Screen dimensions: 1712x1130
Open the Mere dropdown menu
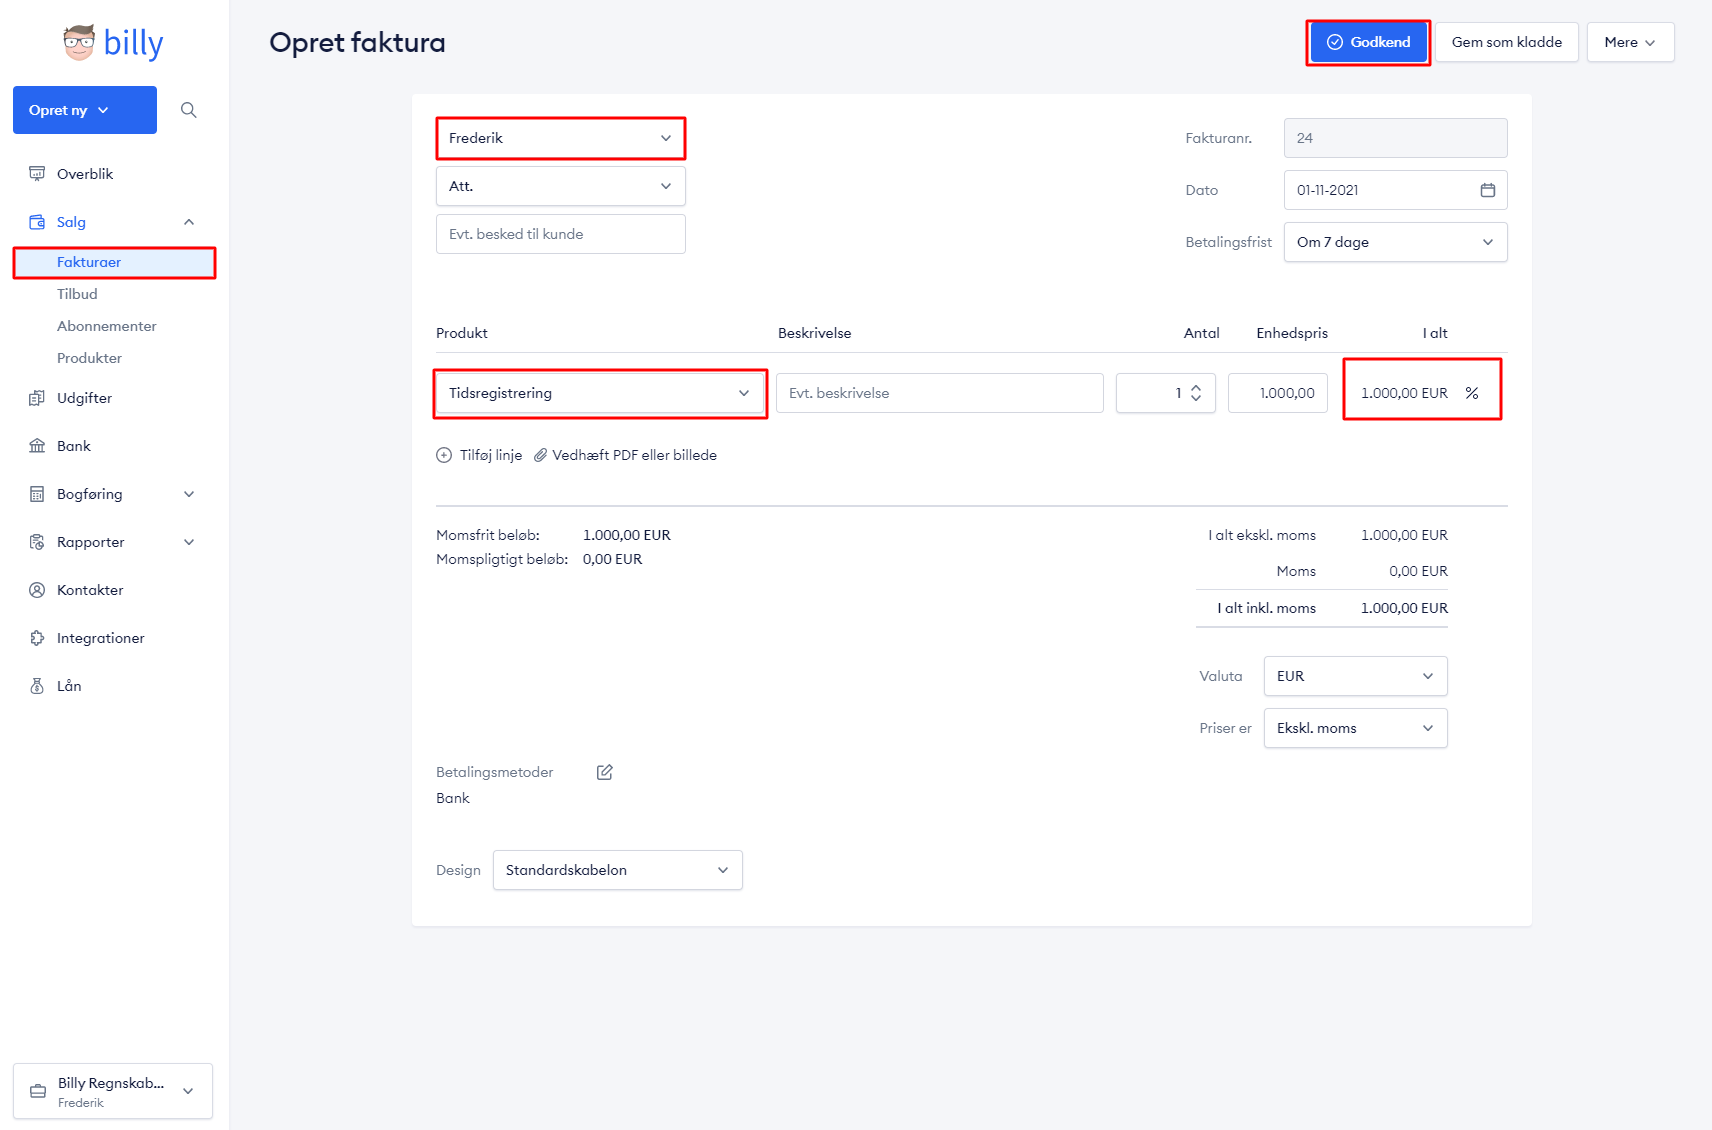[1631, 42]
